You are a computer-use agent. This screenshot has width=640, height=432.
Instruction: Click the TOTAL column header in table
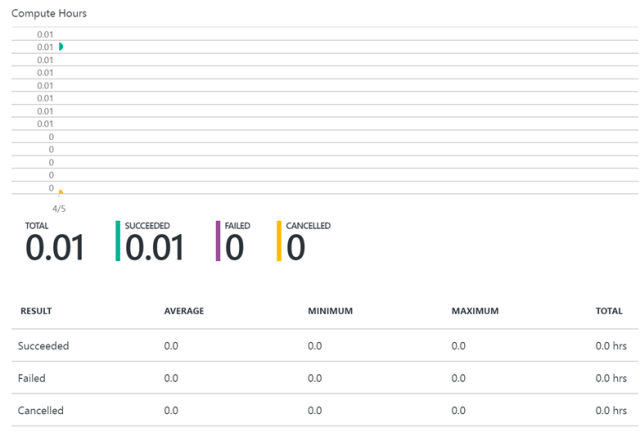point(609,311)
